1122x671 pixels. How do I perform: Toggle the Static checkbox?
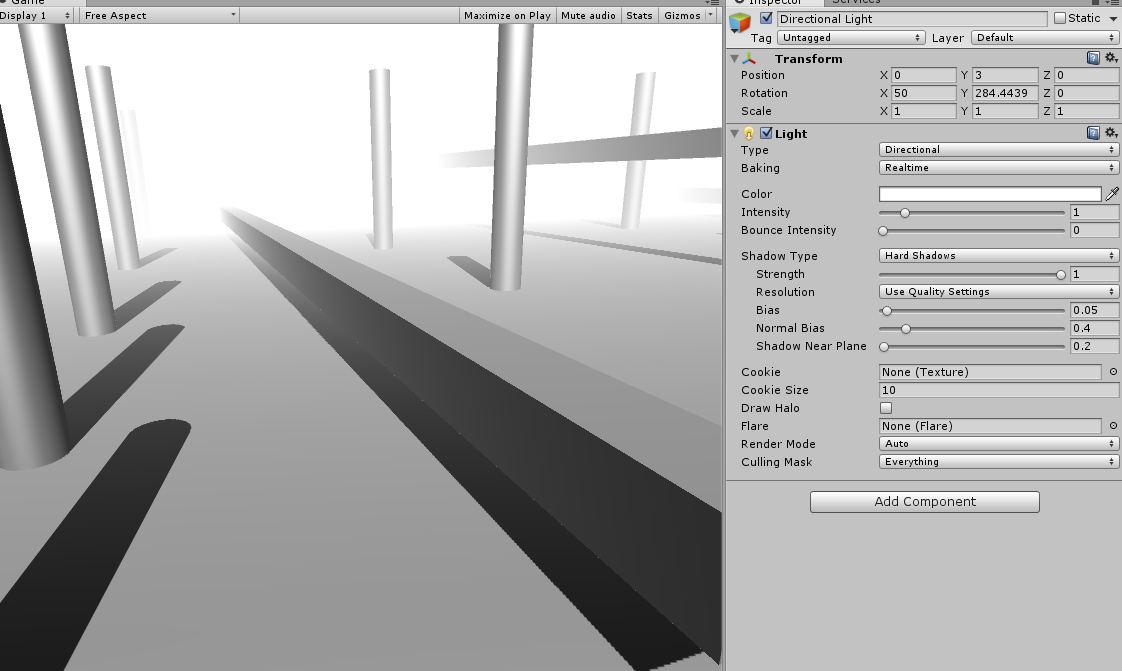click(1060, 19)
